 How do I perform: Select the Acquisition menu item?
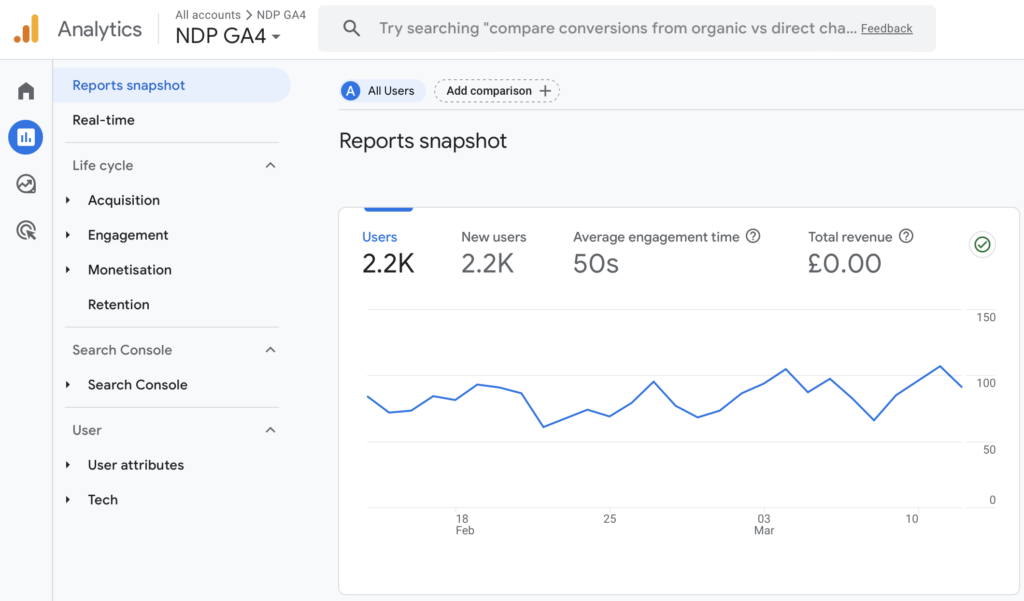pos(123,200)
